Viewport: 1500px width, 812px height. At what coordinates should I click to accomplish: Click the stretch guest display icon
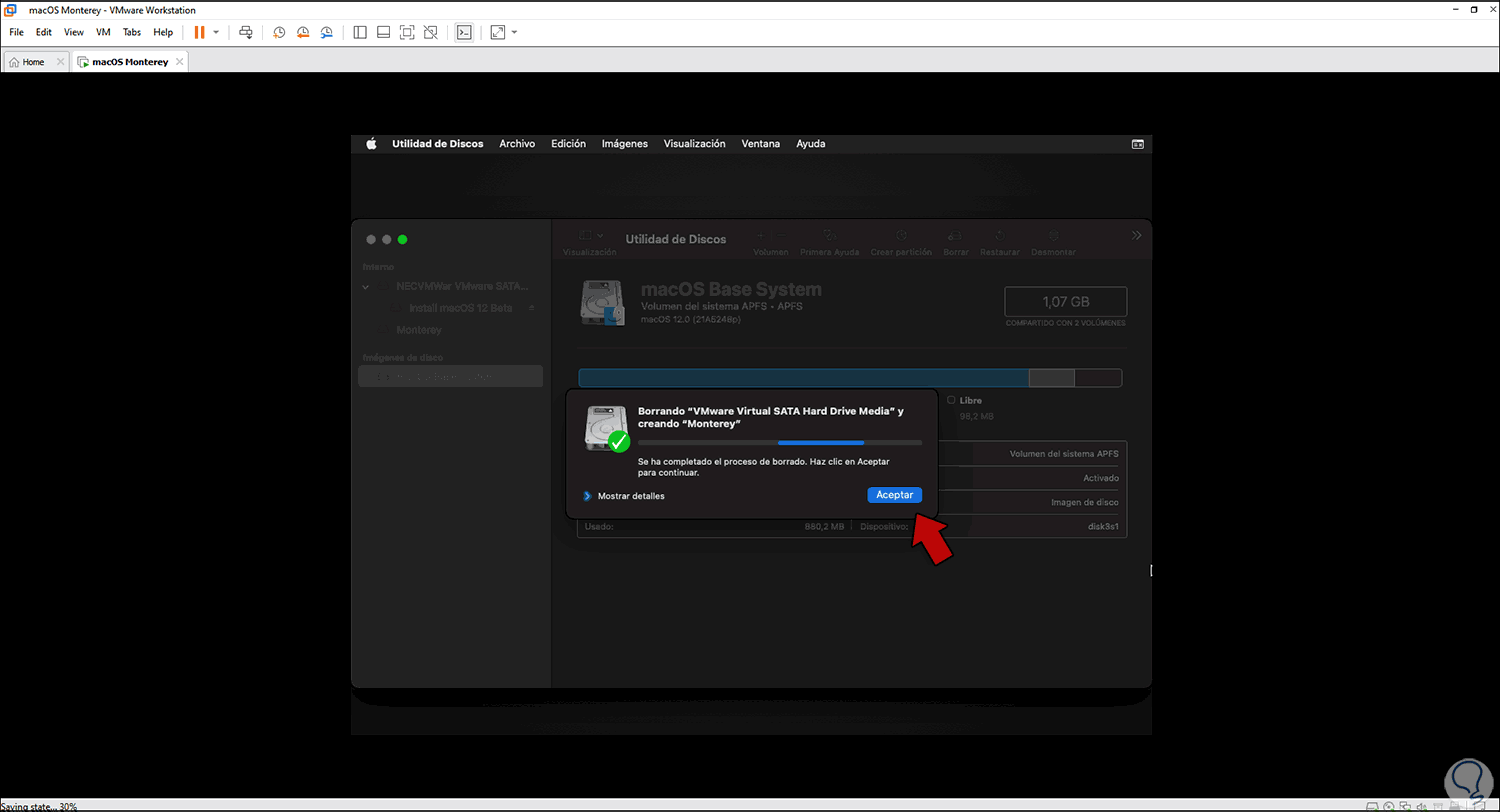click(498, 32)
